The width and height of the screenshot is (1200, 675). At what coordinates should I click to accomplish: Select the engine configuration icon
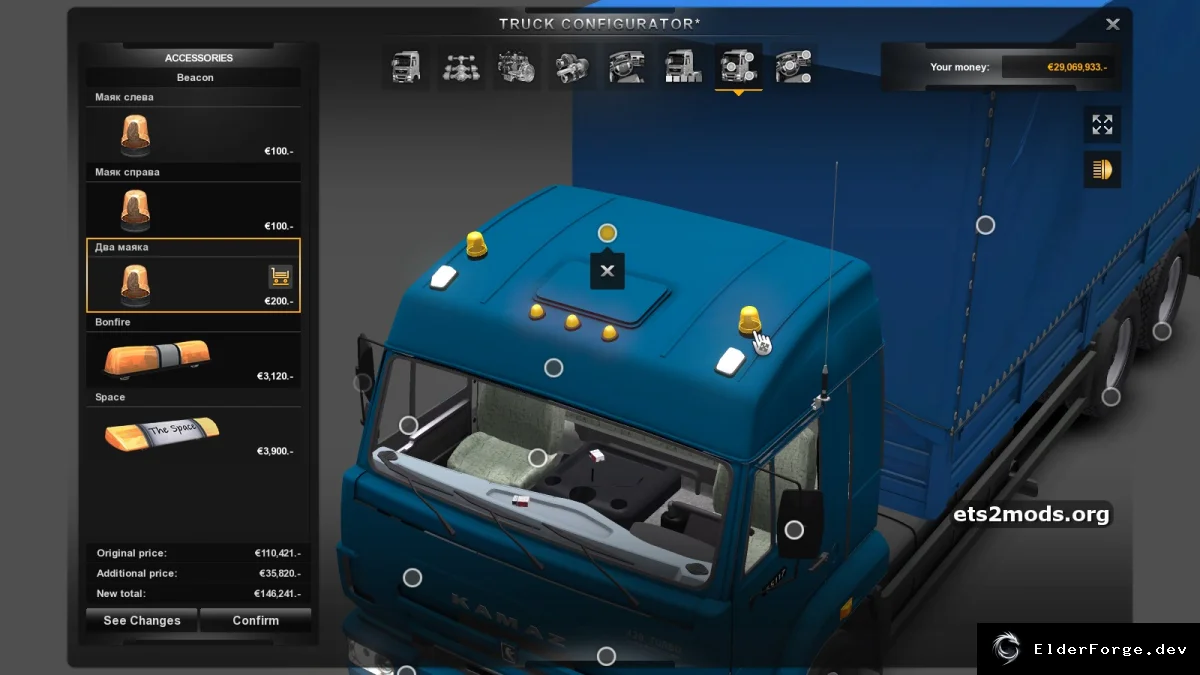click(517, 68)
